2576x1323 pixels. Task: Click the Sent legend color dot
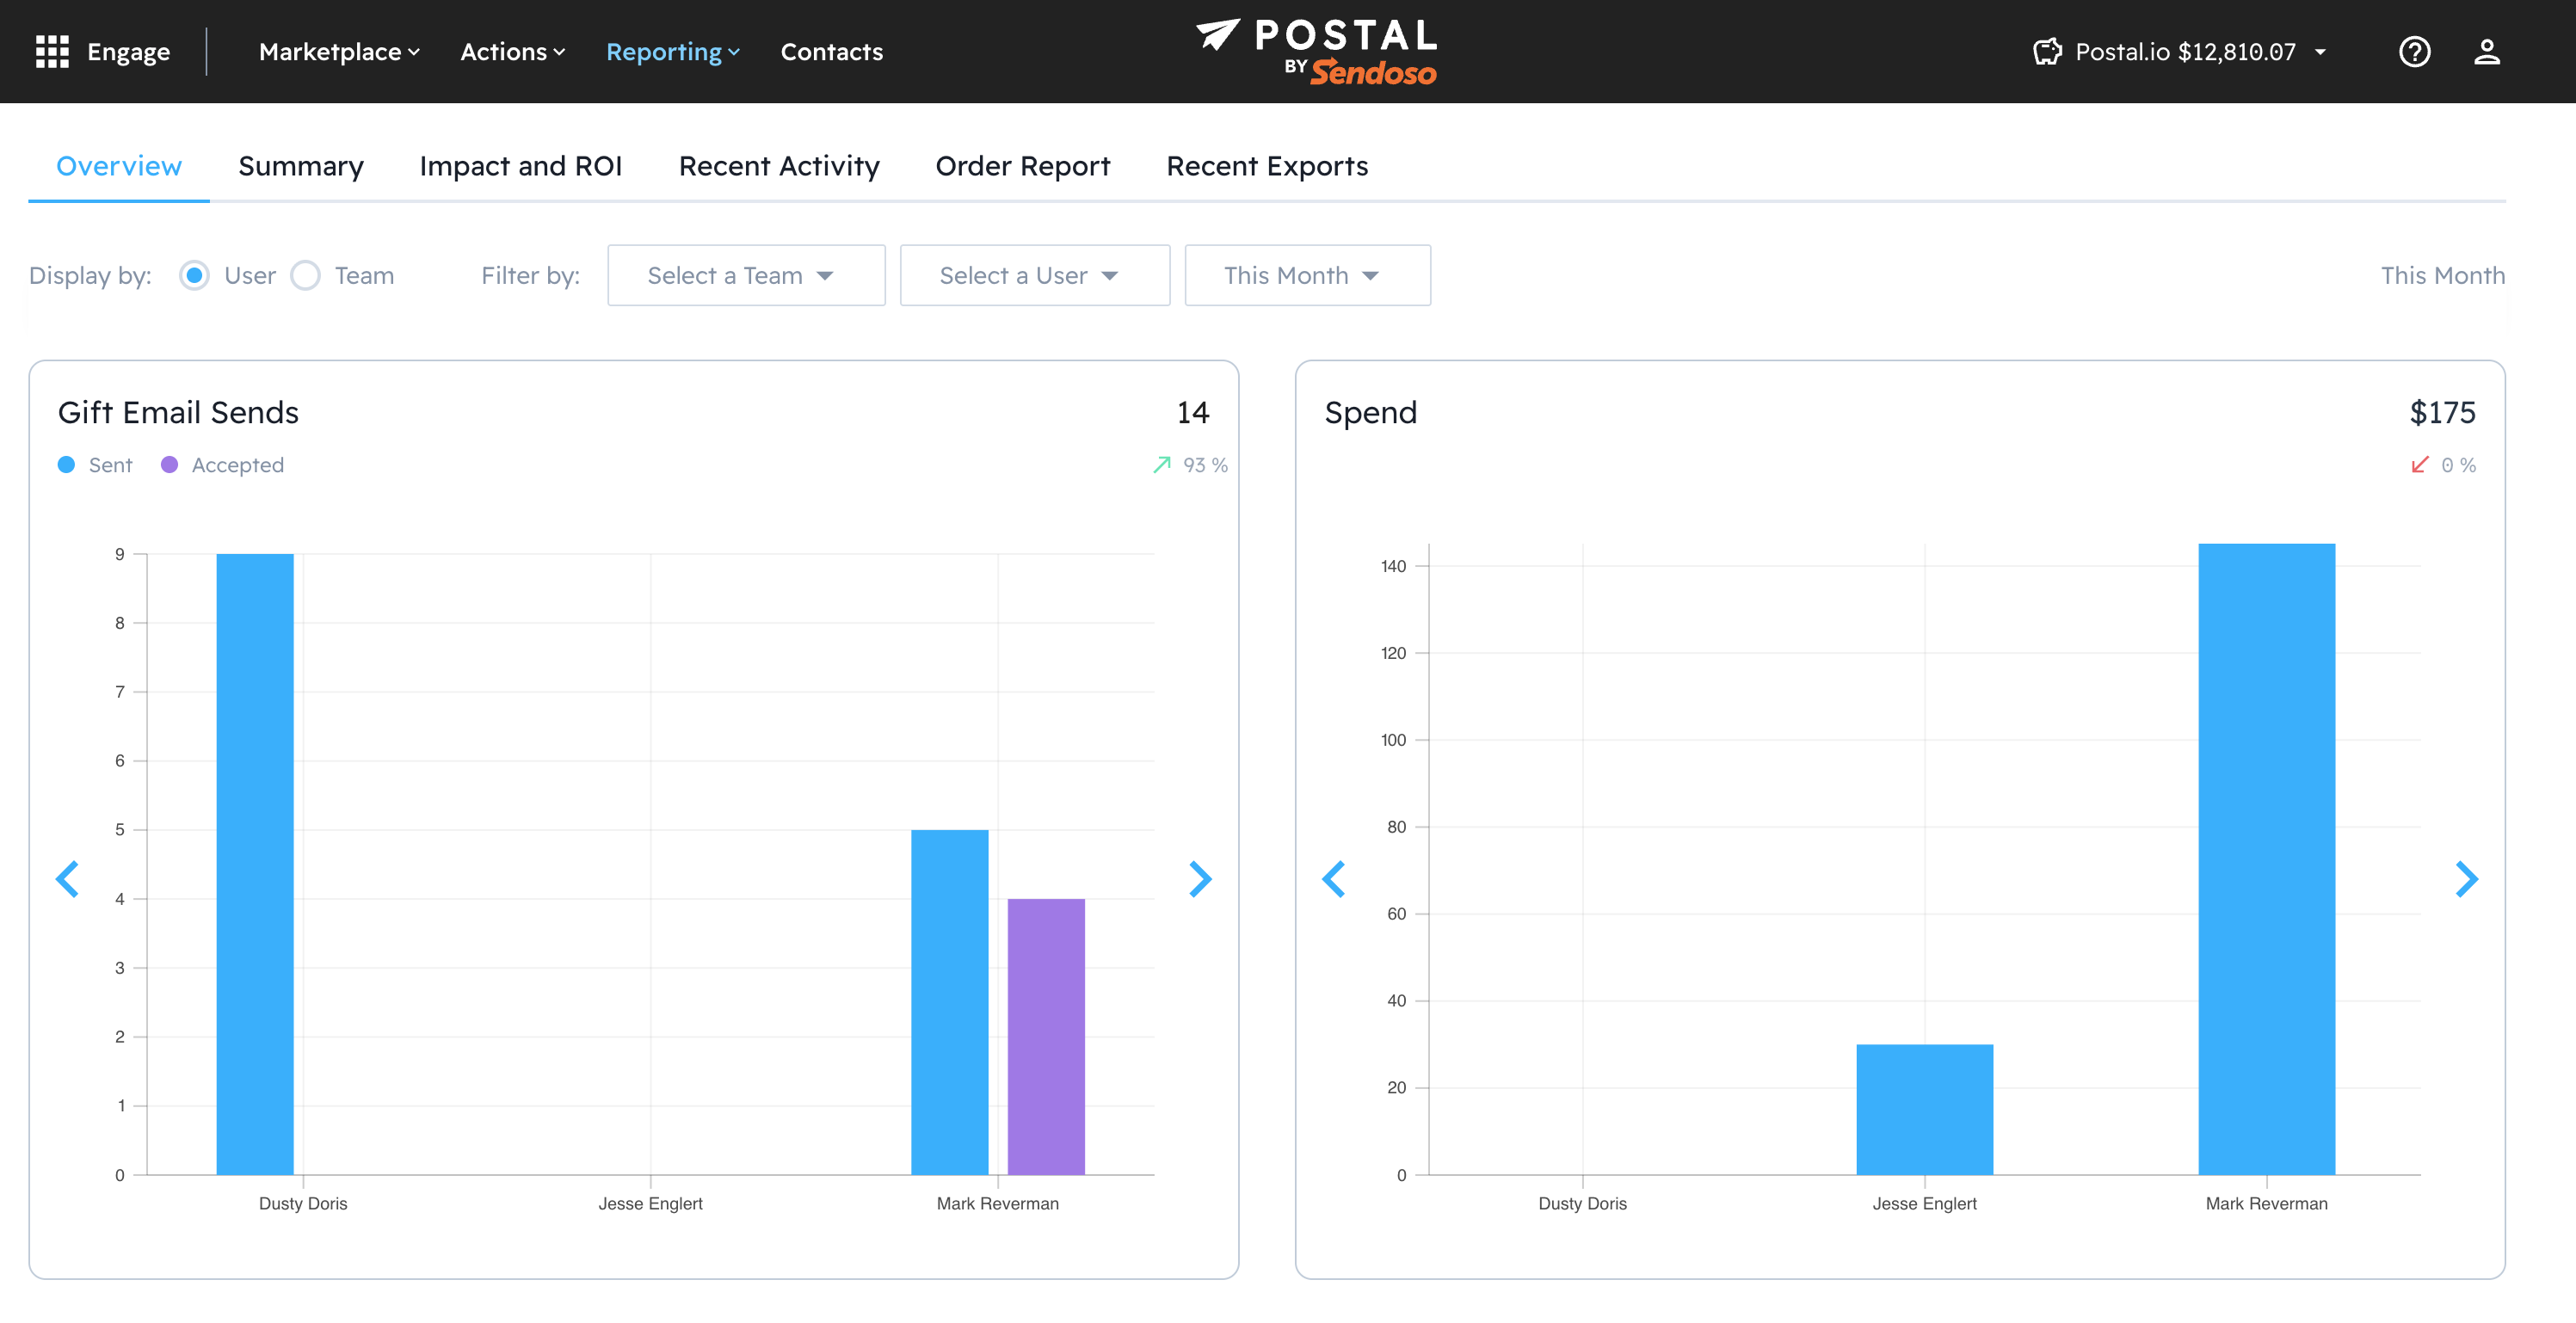66,465
